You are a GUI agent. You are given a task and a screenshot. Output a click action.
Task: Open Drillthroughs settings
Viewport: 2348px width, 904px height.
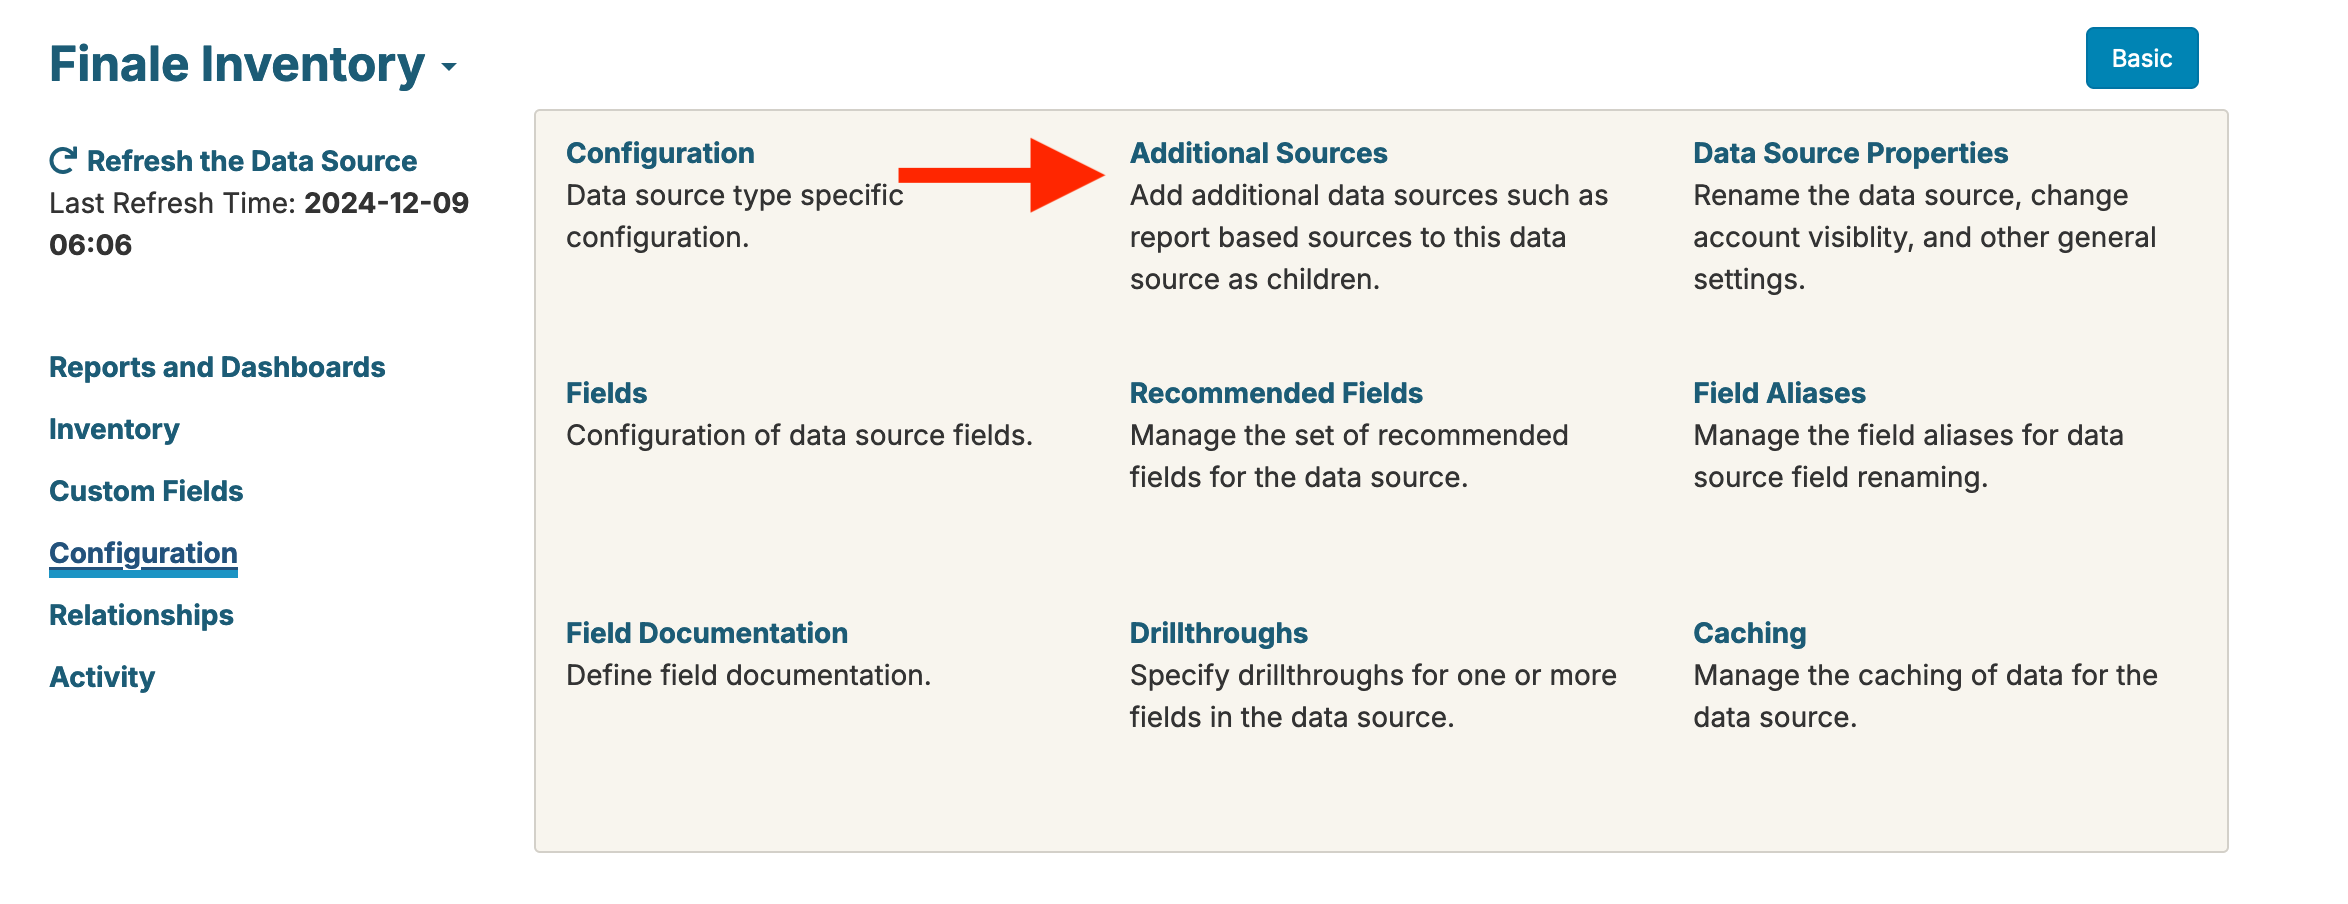pos(1218,633)
